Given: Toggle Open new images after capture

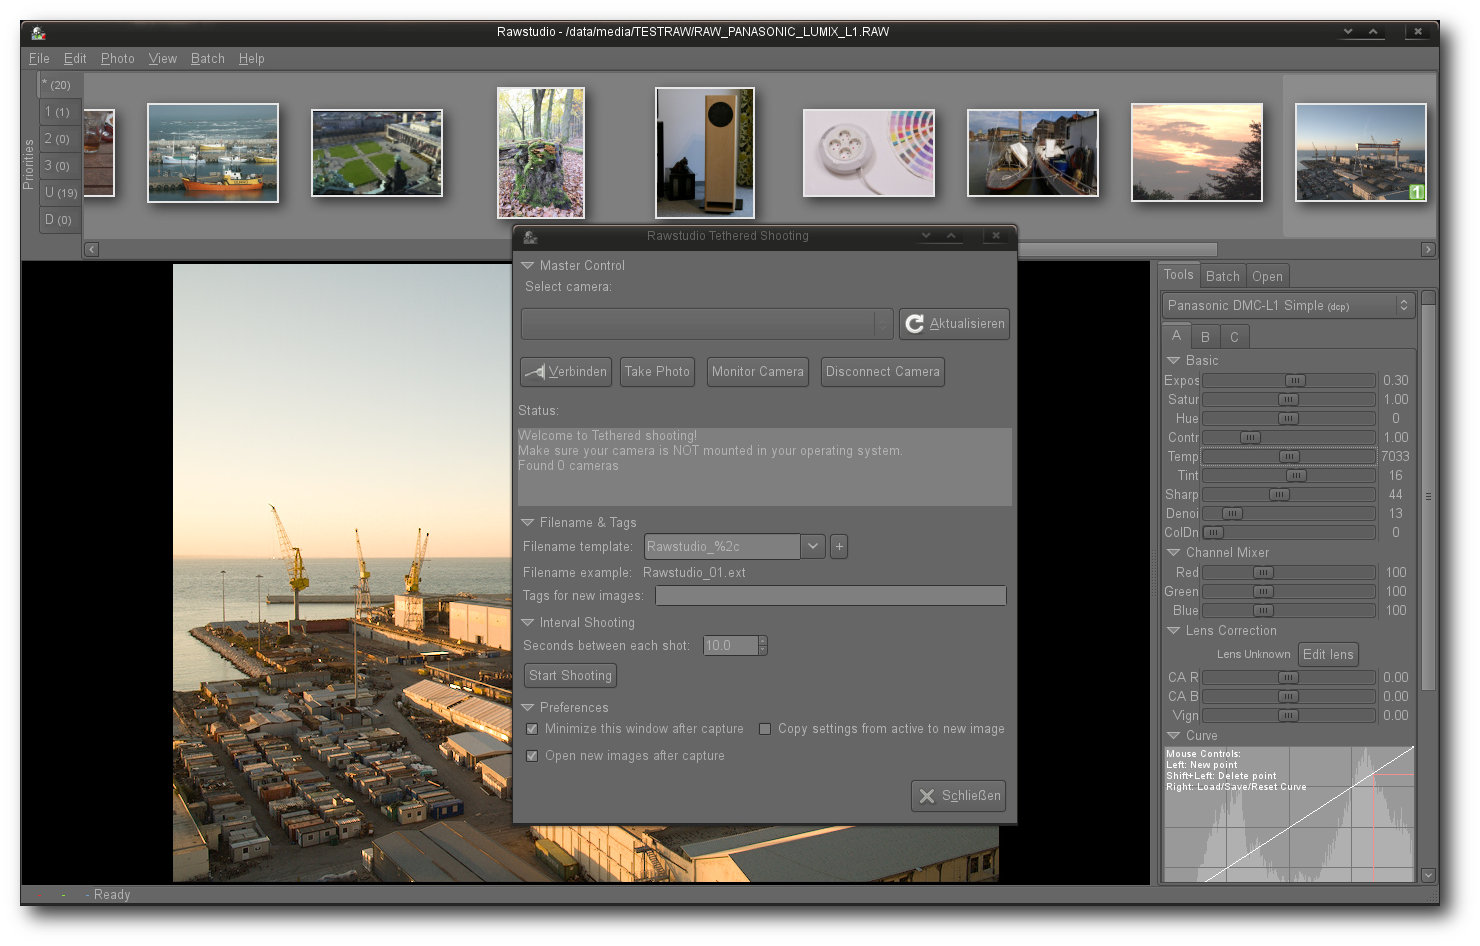Looking at the screenshot, I should (x=532, y=756).
